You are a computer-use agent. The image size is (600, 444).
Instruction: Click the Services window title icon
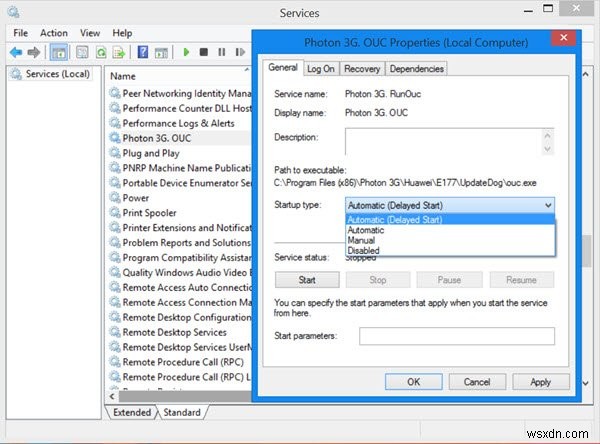[x=13, y=12]
